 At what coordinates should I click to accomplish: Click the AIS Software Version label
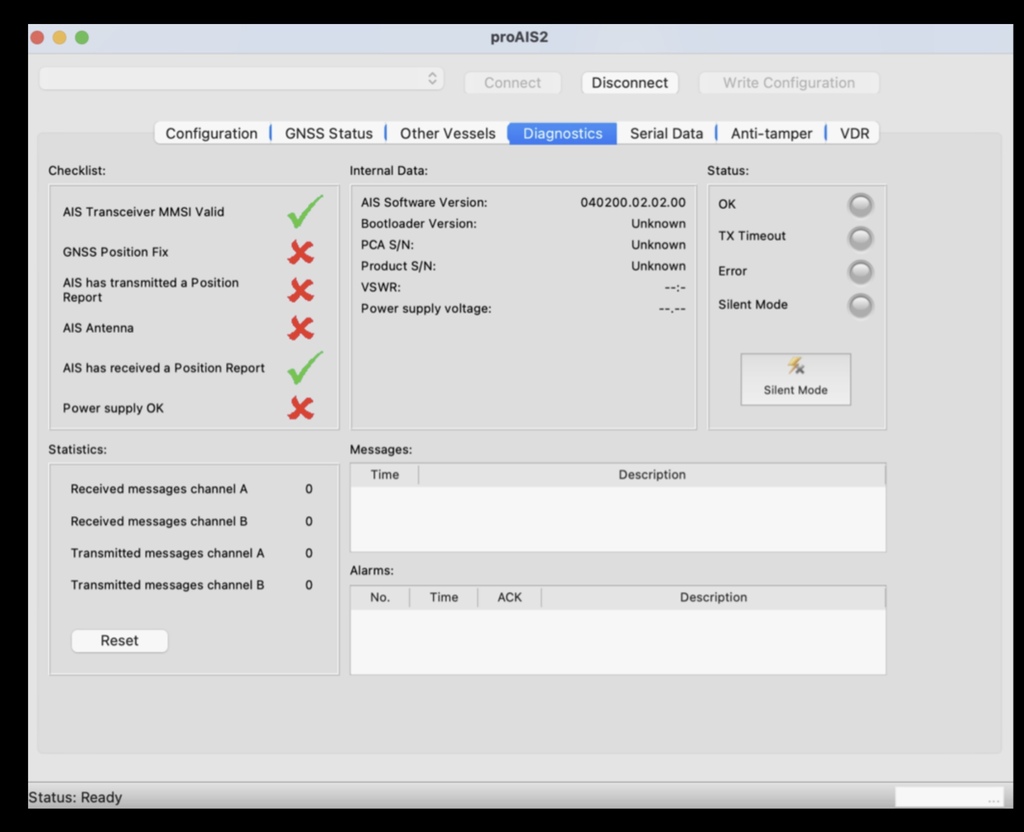(424, 202)
